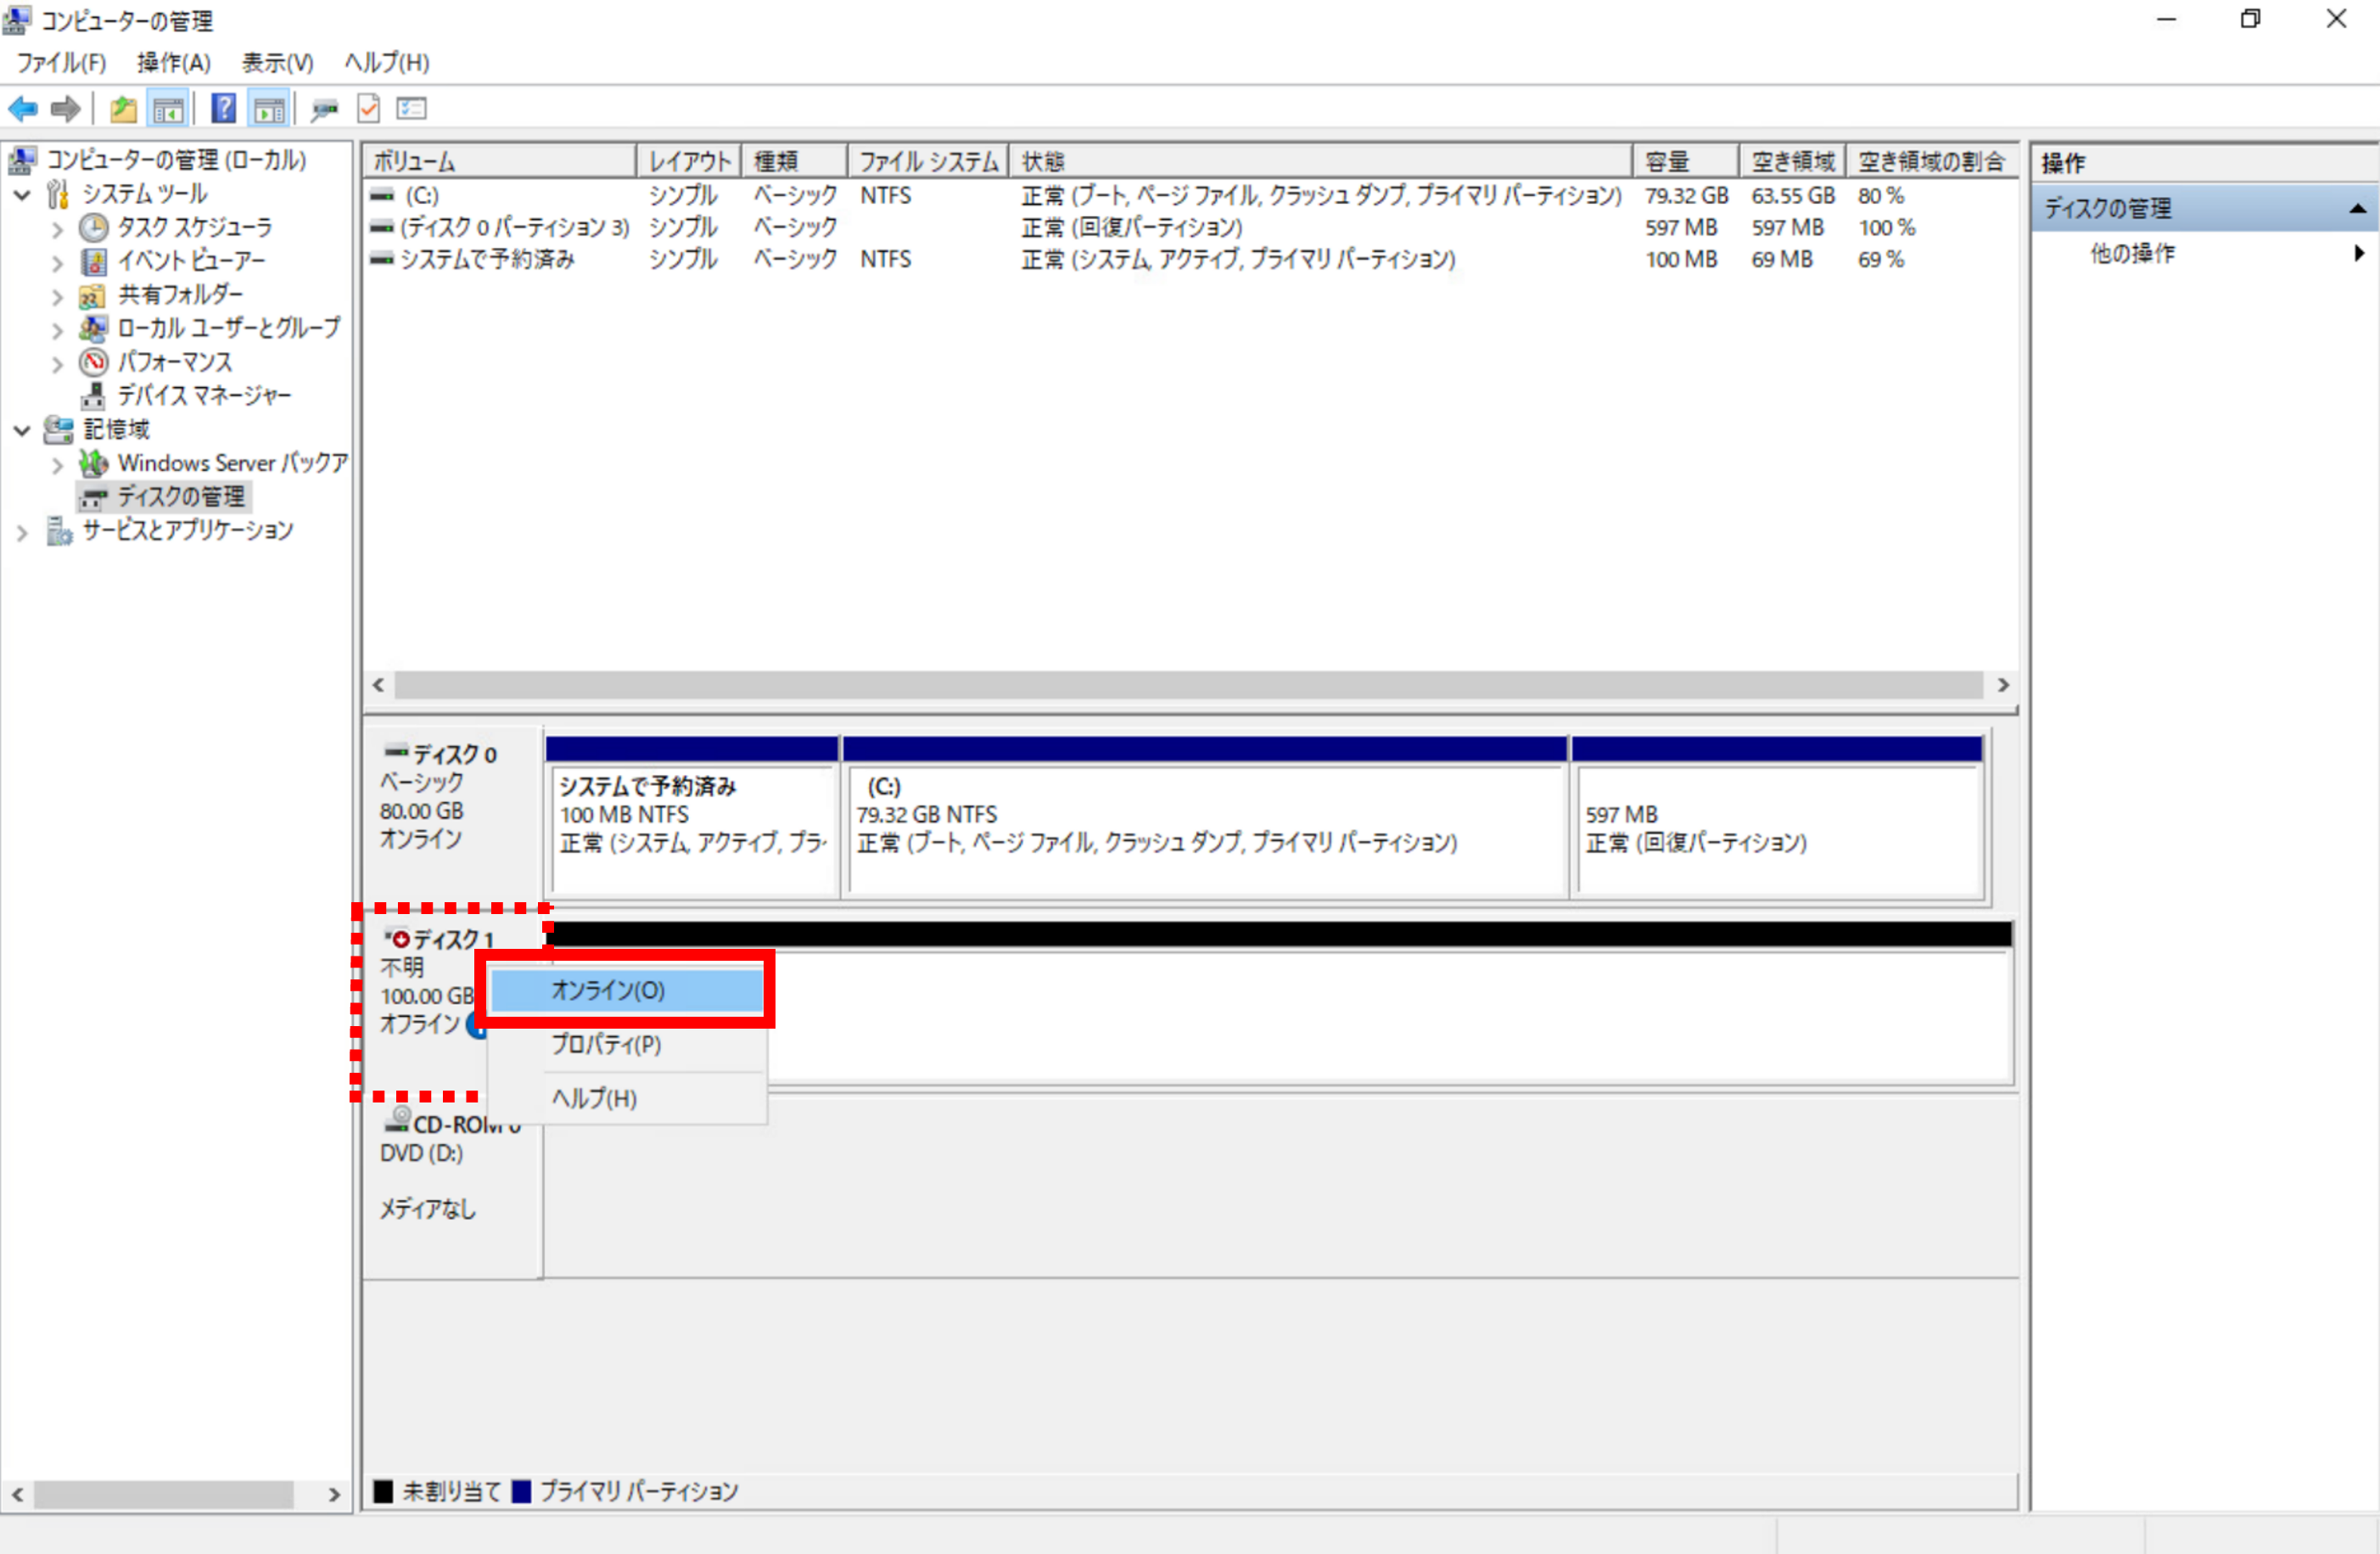2380x1554 pixels.
Task: Click the Disk 1 offline status icon
Action: tap(400, 939)
